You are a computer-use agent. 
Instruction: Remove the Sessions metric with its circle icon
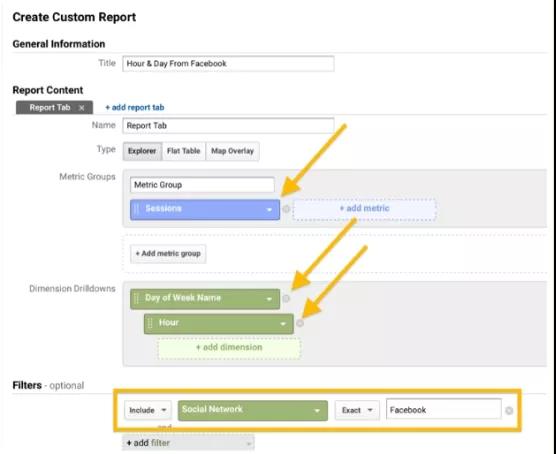coord(286,209)
